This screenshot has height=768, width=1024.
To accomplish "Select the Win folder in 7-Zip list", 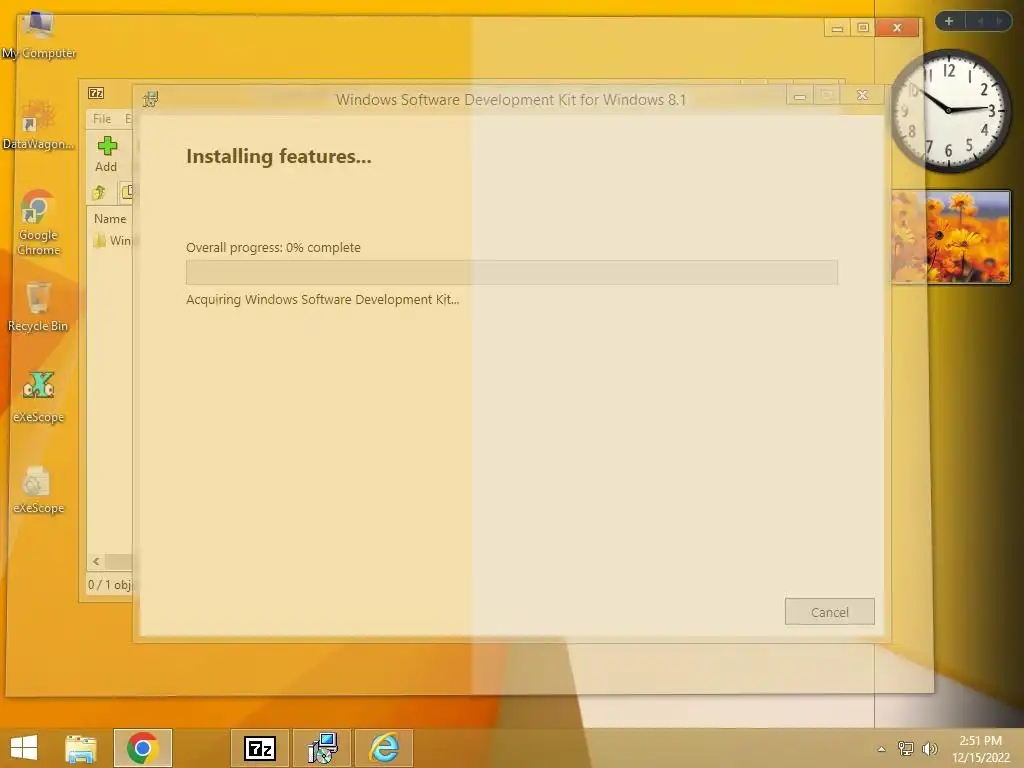I will point(112,240).
